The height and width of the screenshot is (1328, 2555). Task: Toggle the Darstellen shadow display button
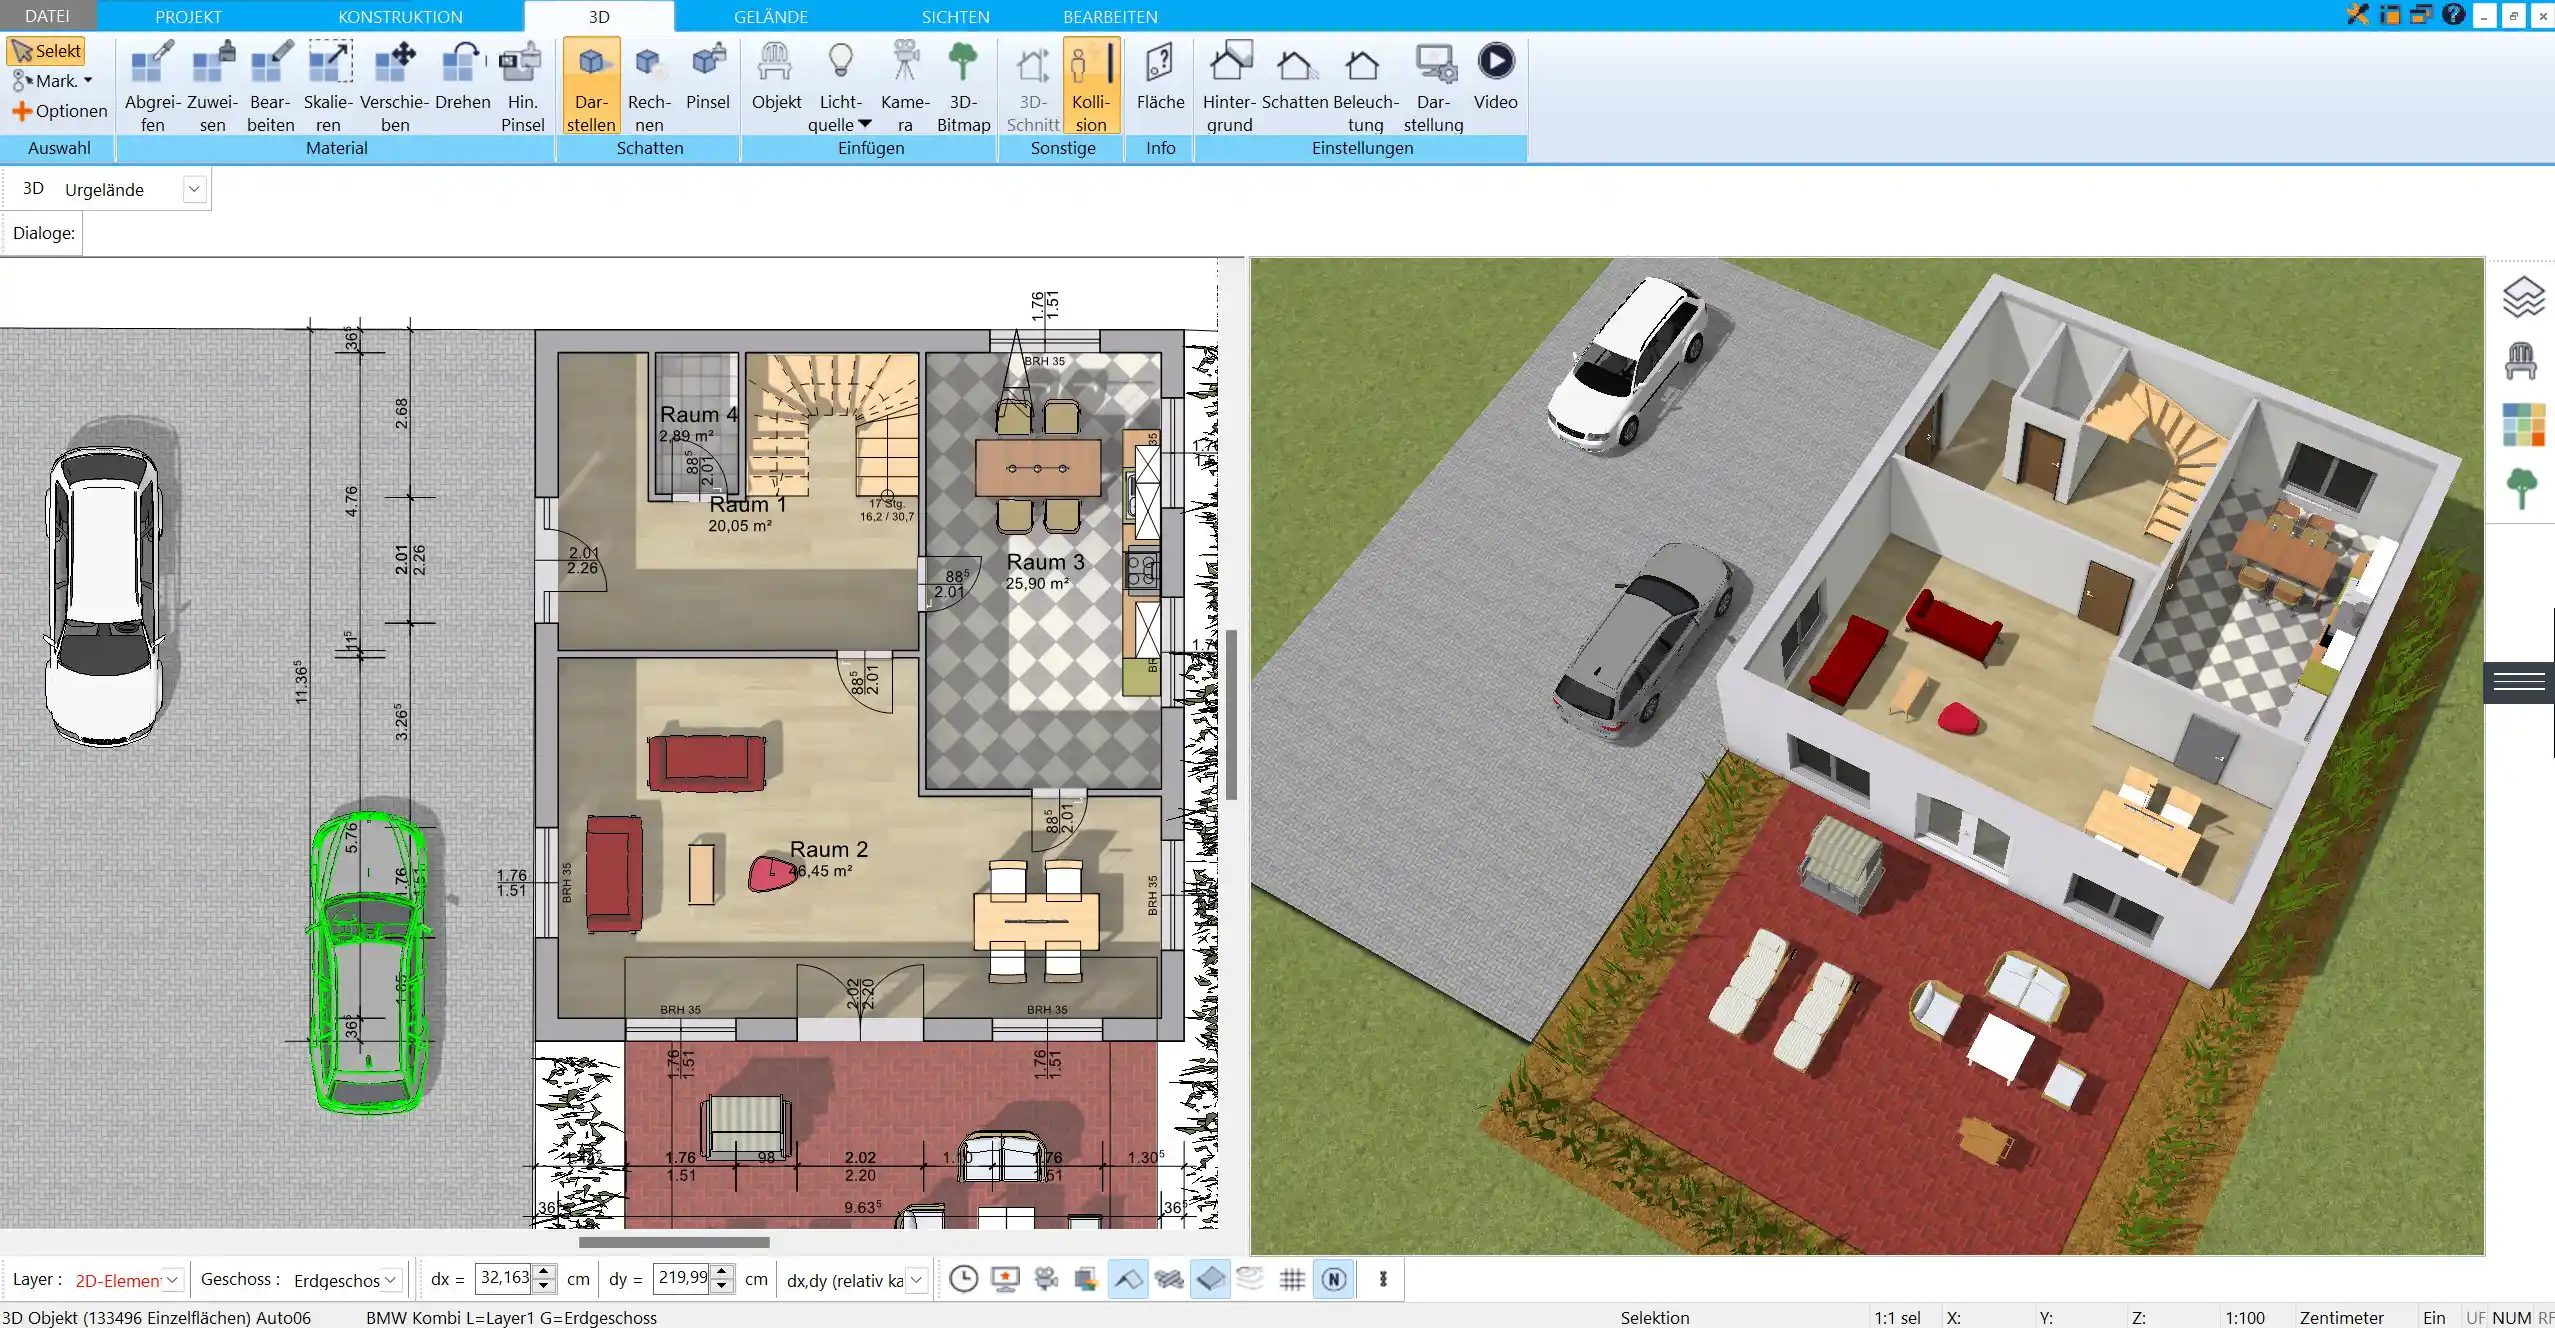(591, 86)
